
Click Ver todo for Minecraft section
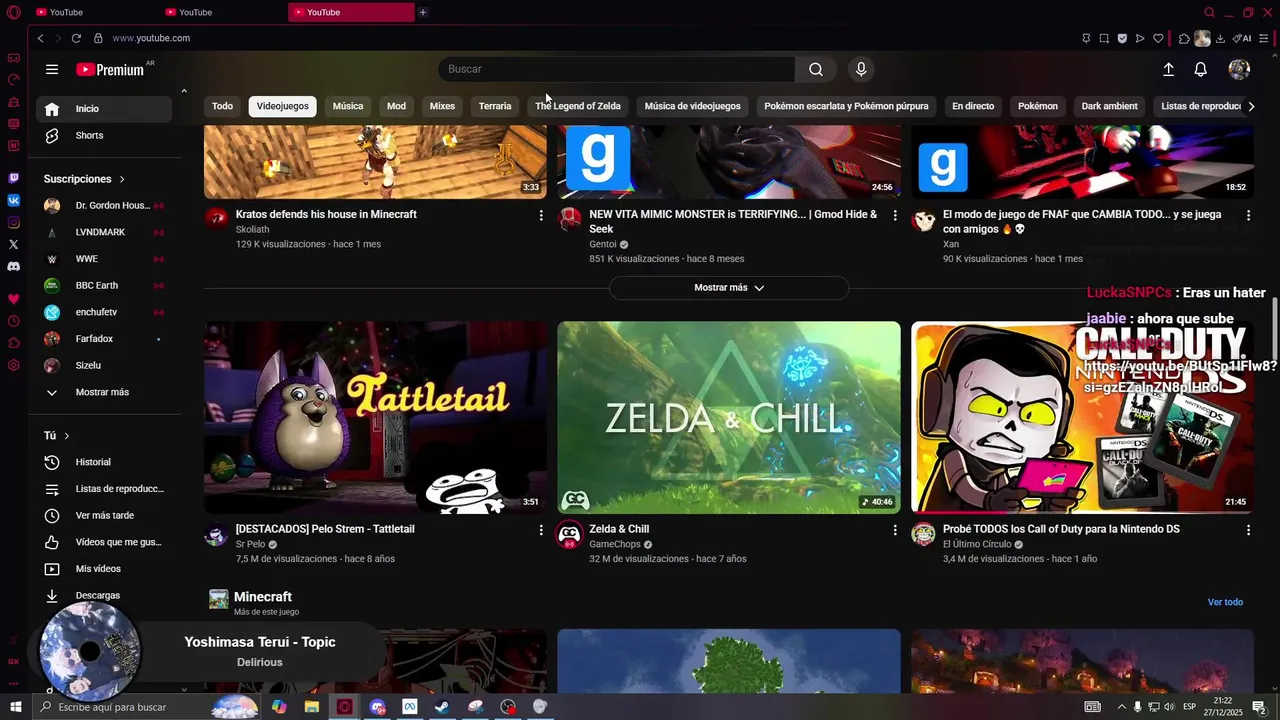click(x=1225, y=602)
